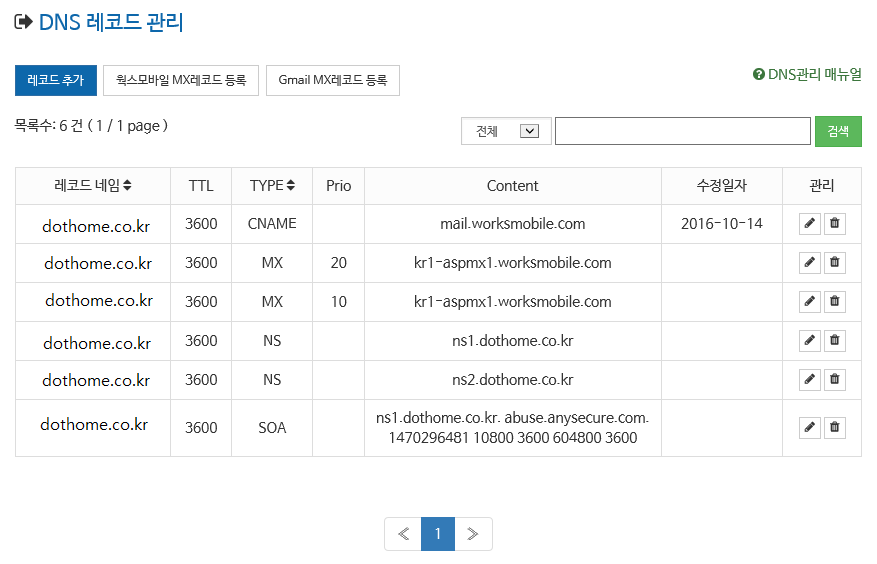The image size is (877, 564).
Task: Click the arrow icon beside DNS 레코드 관리 title
Action: [x=23, y=22]
